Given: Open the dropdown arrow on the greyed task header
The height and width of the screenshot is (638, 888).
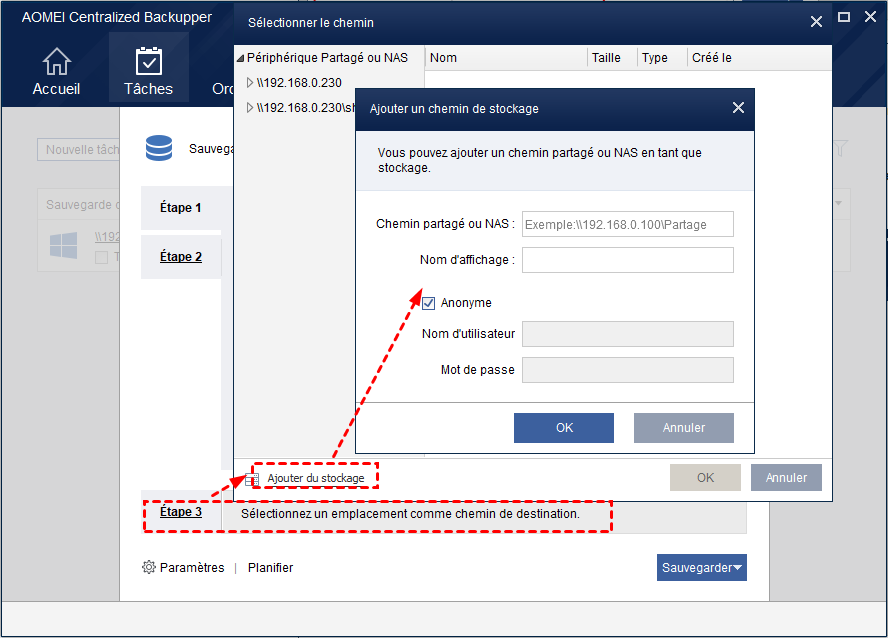Looking at the screenshot, I should tap(839, 203).
